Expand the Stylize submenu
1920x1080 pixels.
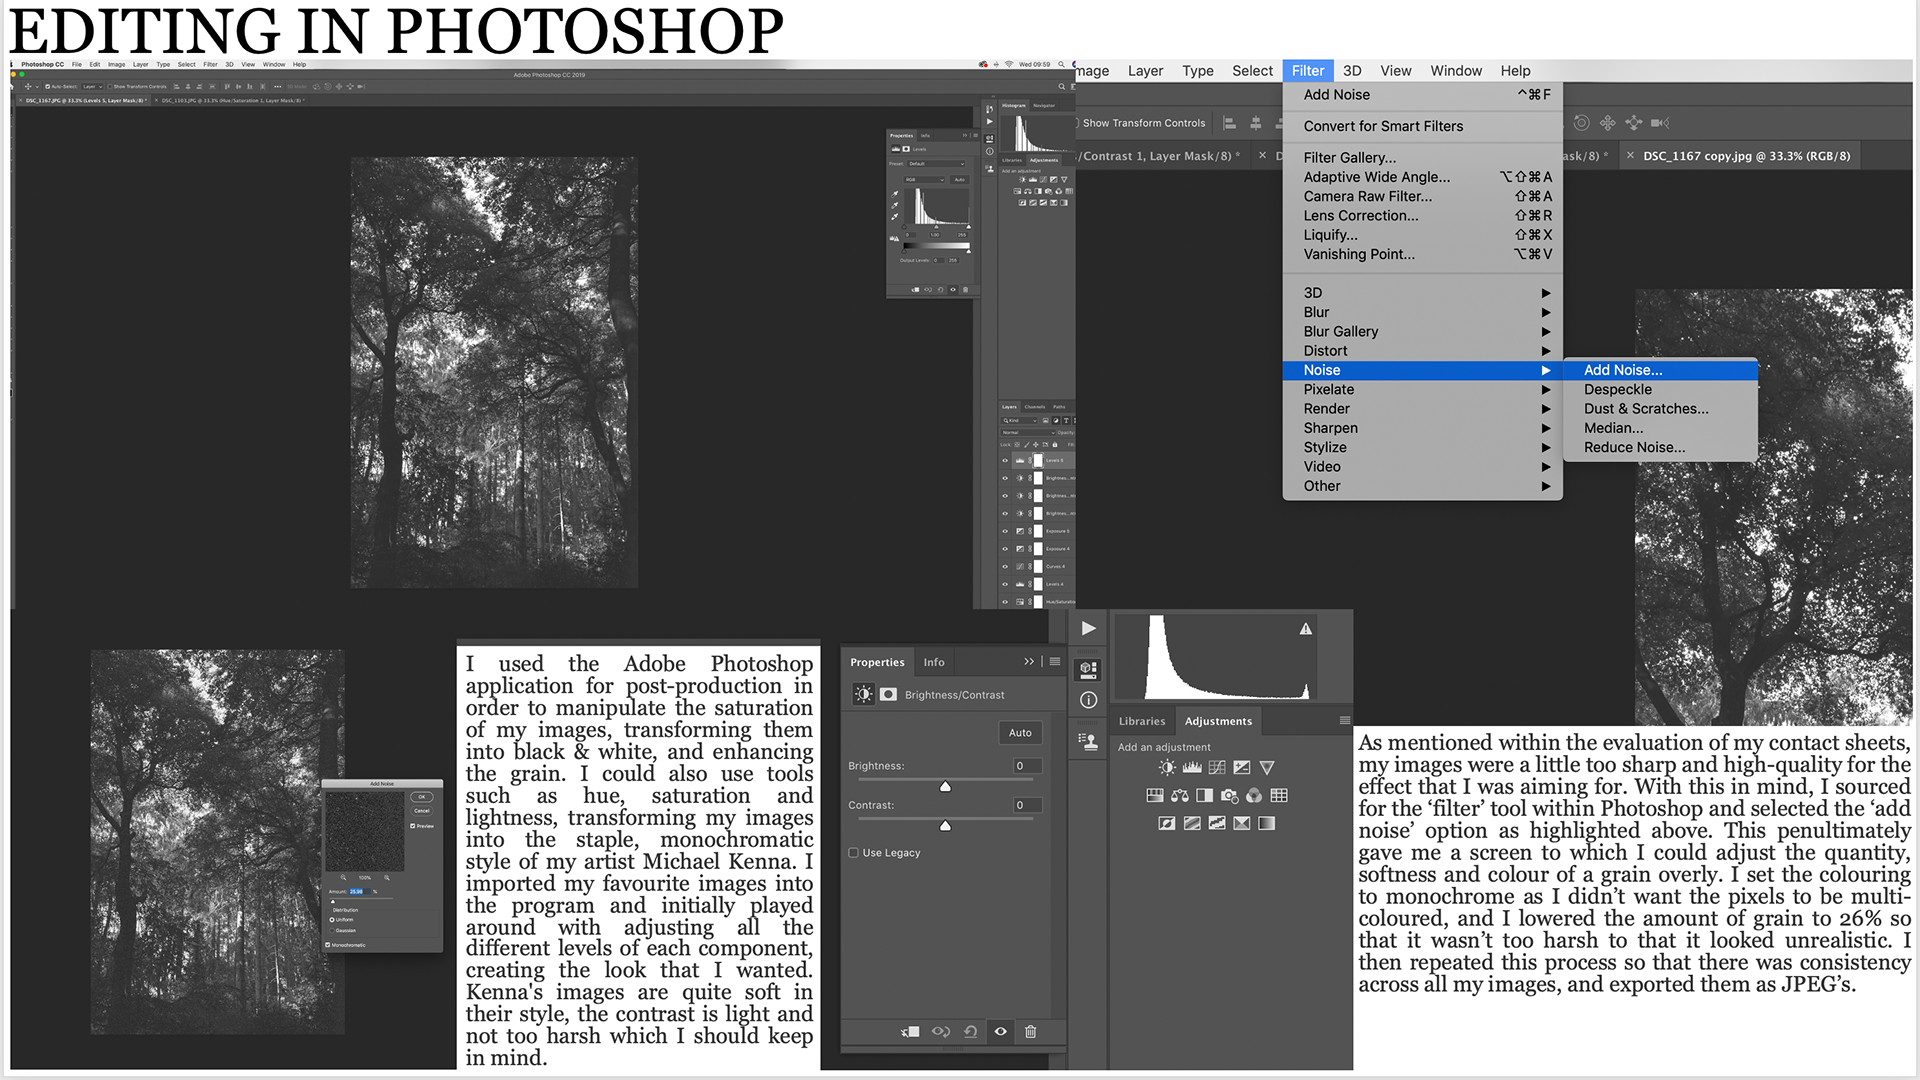point(1422,448)
